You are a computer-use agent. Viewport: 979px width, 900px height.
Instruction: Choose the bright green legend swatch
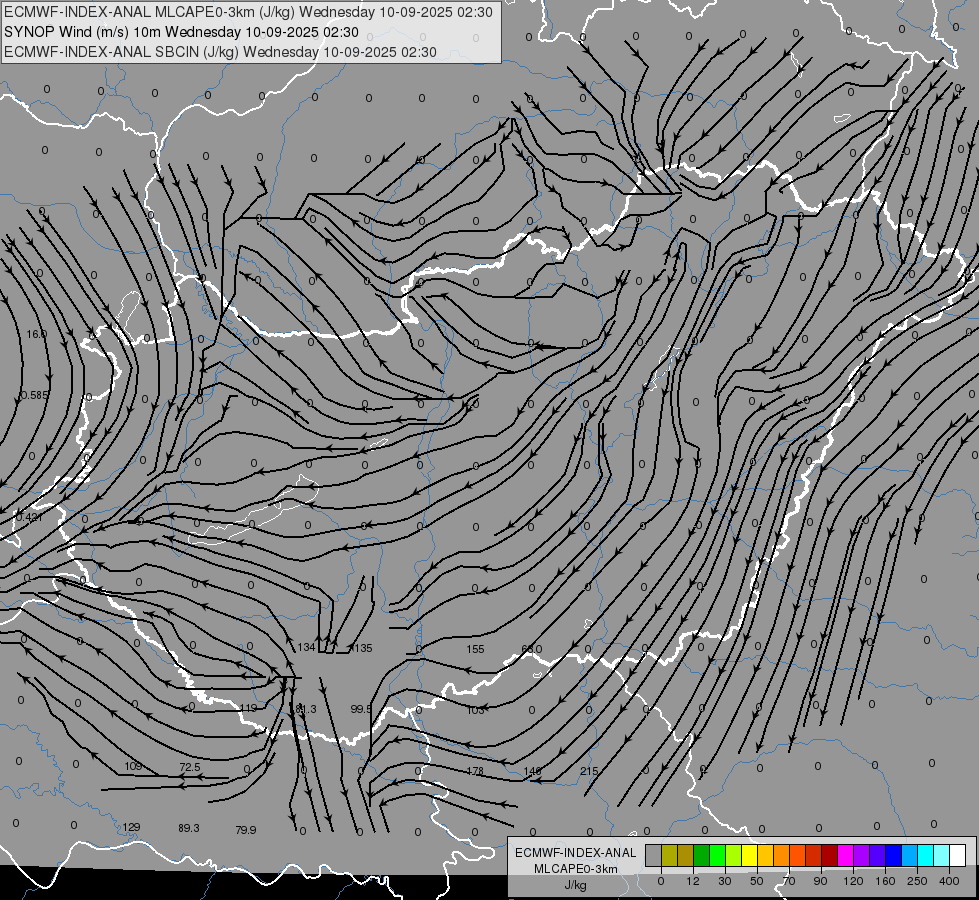pyautogui.click(x=717, y=855)
